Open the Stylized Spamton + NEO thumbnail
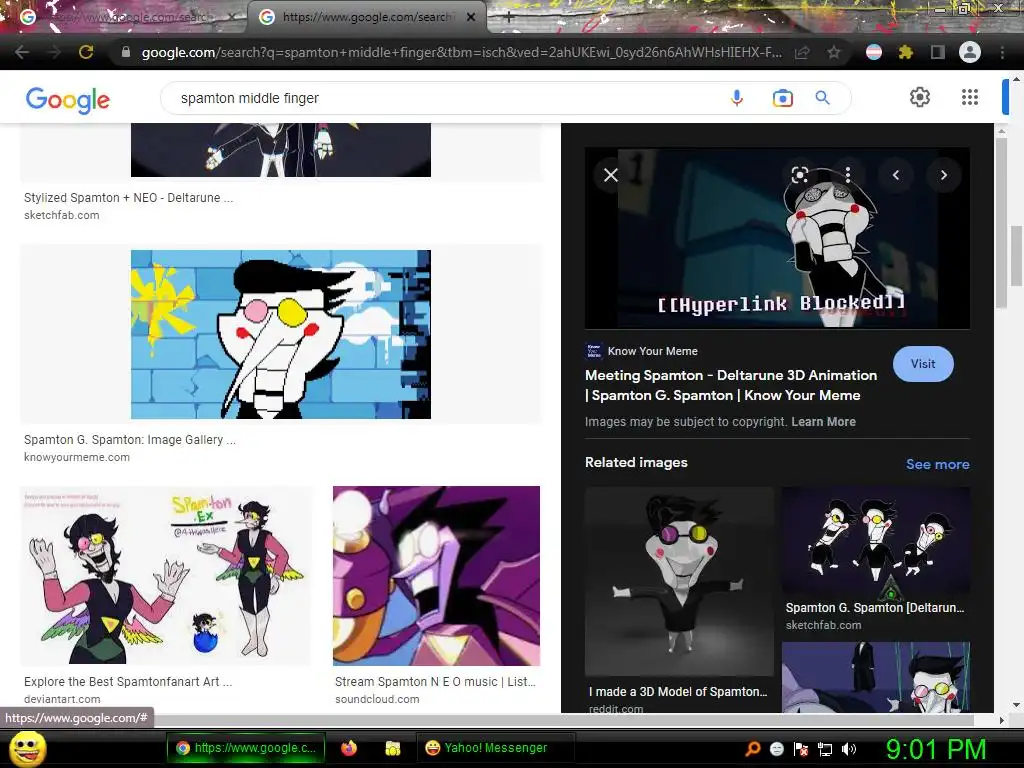Image resolution: width=1024 pixels, height=768 pixels. [281, 150]
